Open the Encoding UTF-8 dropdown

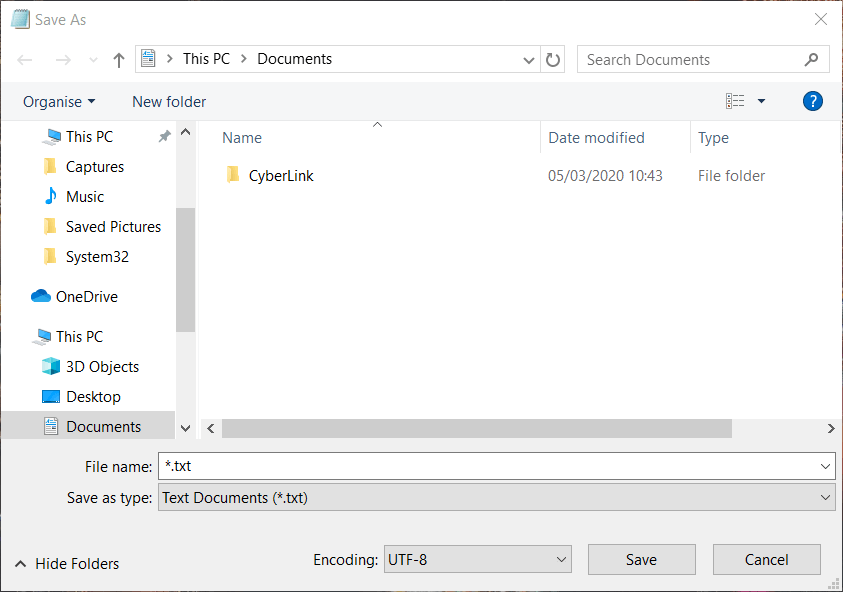point(477,560)
